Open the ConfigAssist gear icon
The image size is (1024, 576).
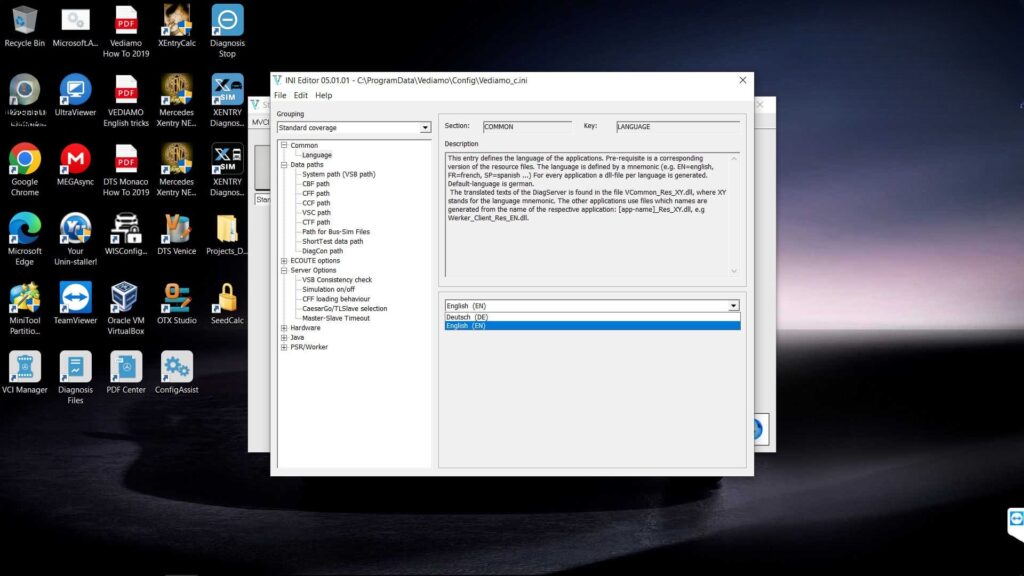(x=176, y=367)
